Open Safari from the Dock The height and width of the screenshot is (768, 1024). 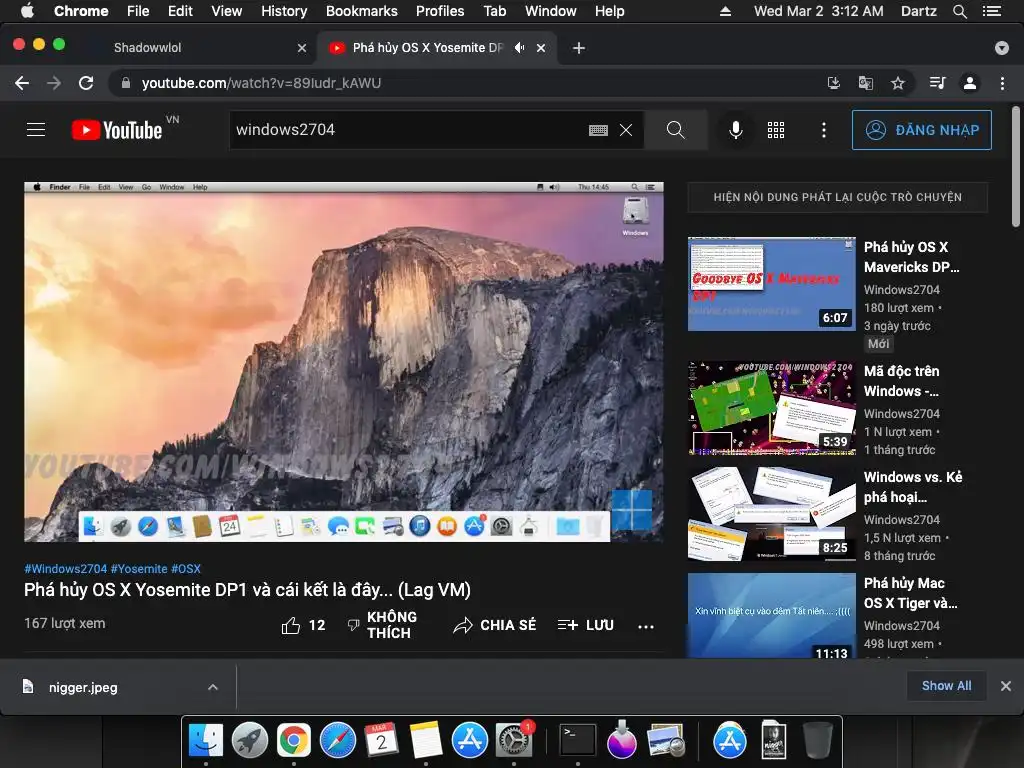(338, 740)
